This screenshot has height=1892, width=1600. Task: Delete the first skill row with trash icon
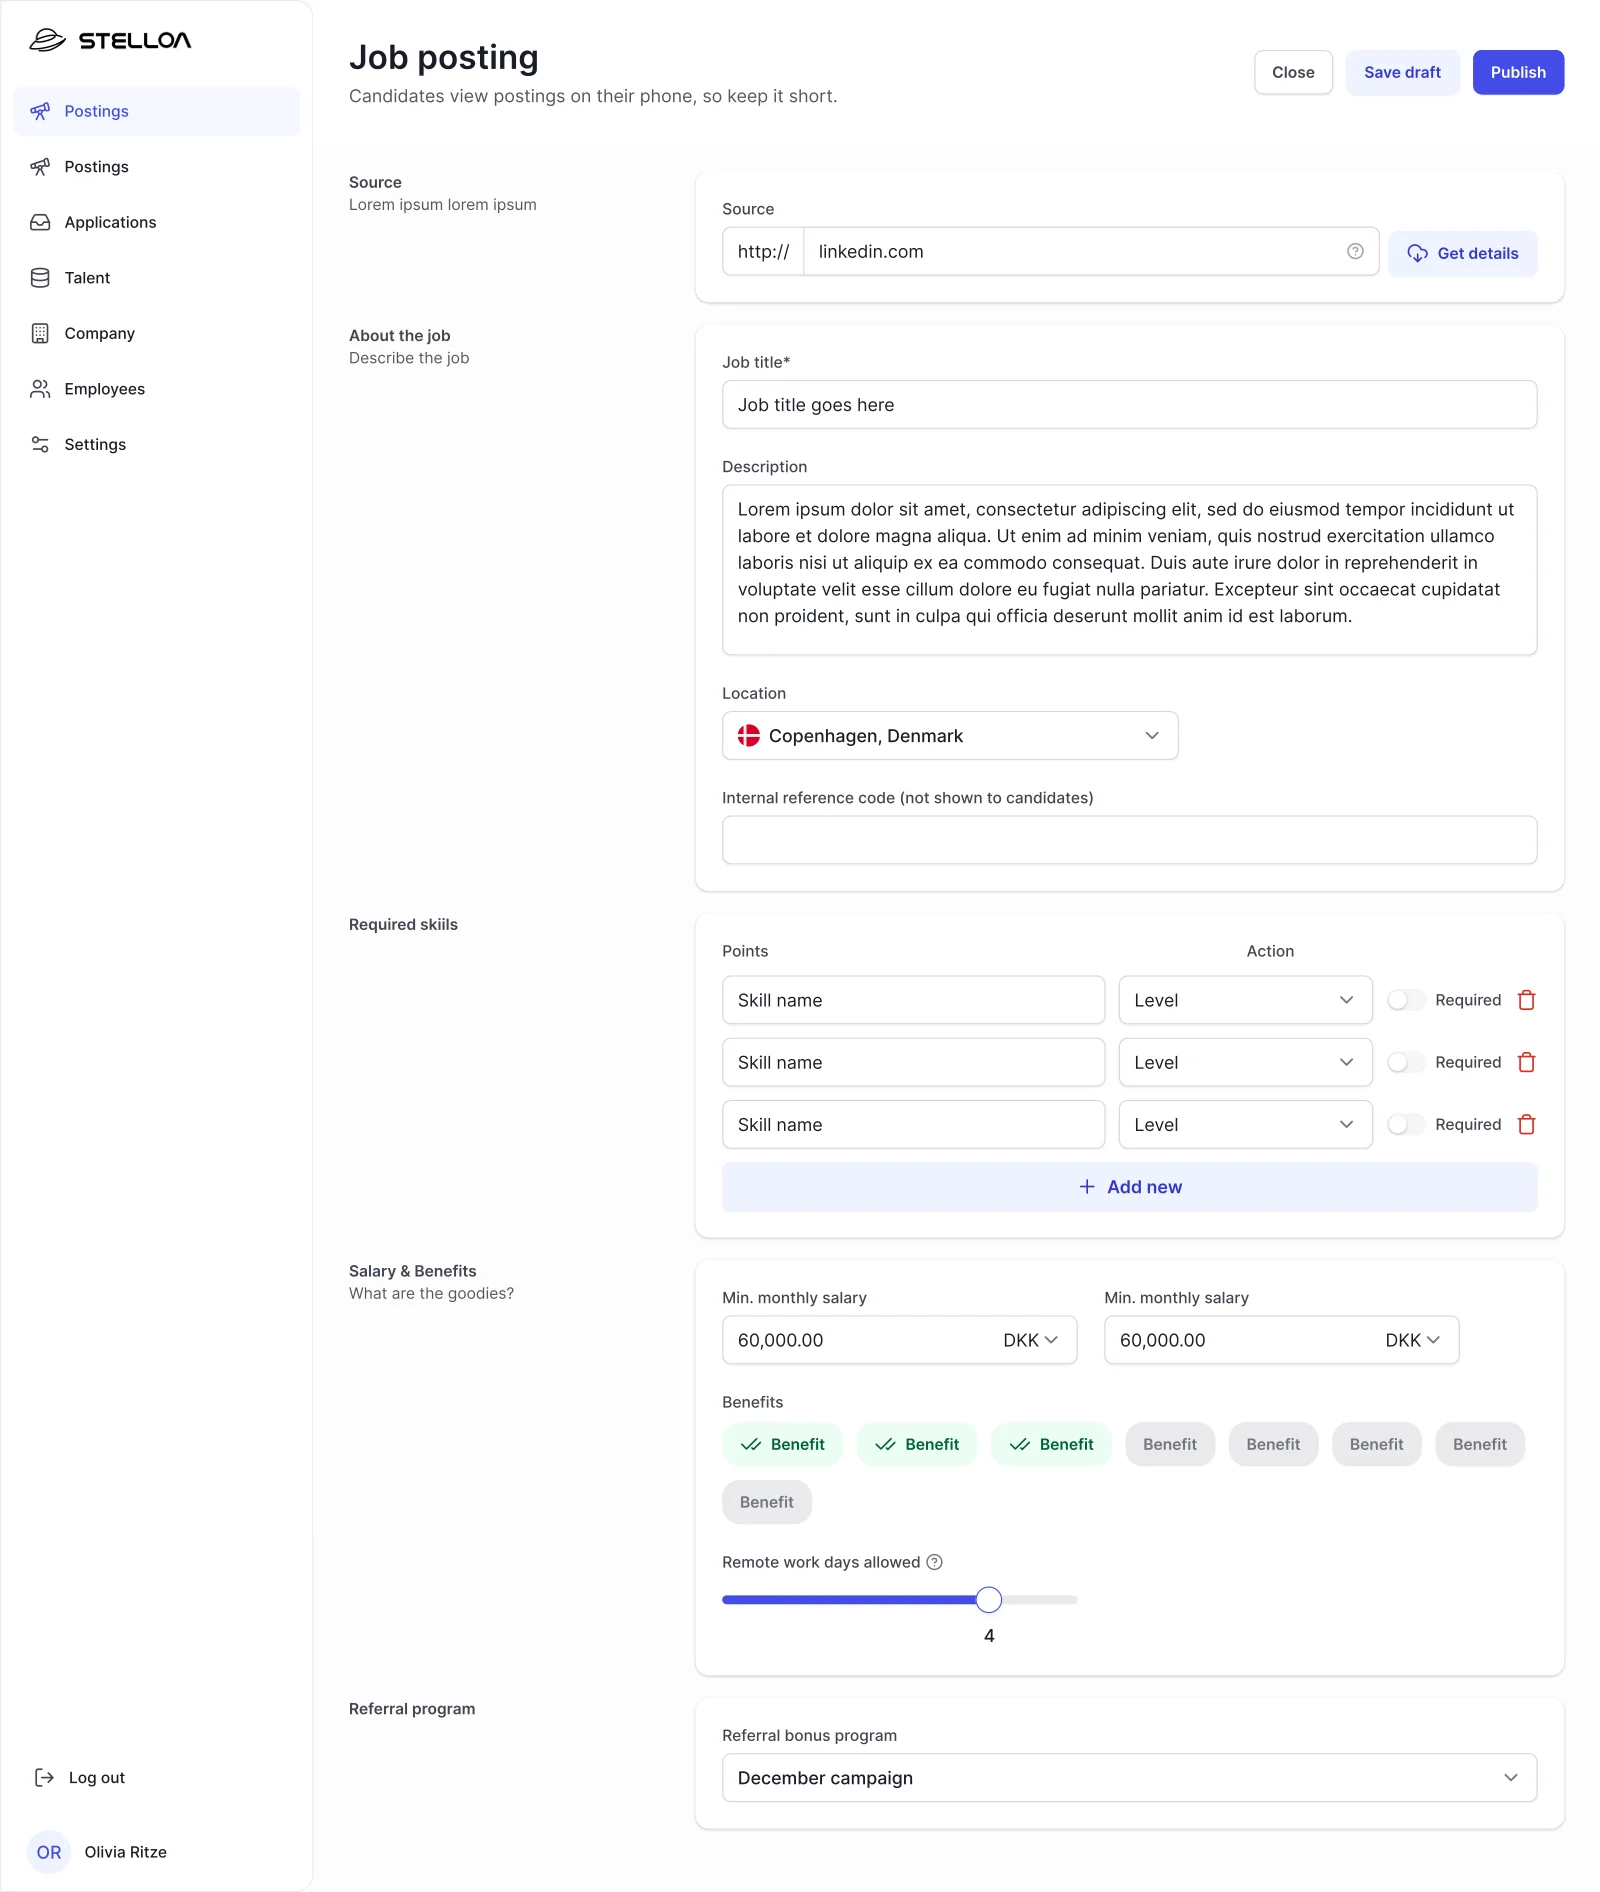tap(1526, 999)
